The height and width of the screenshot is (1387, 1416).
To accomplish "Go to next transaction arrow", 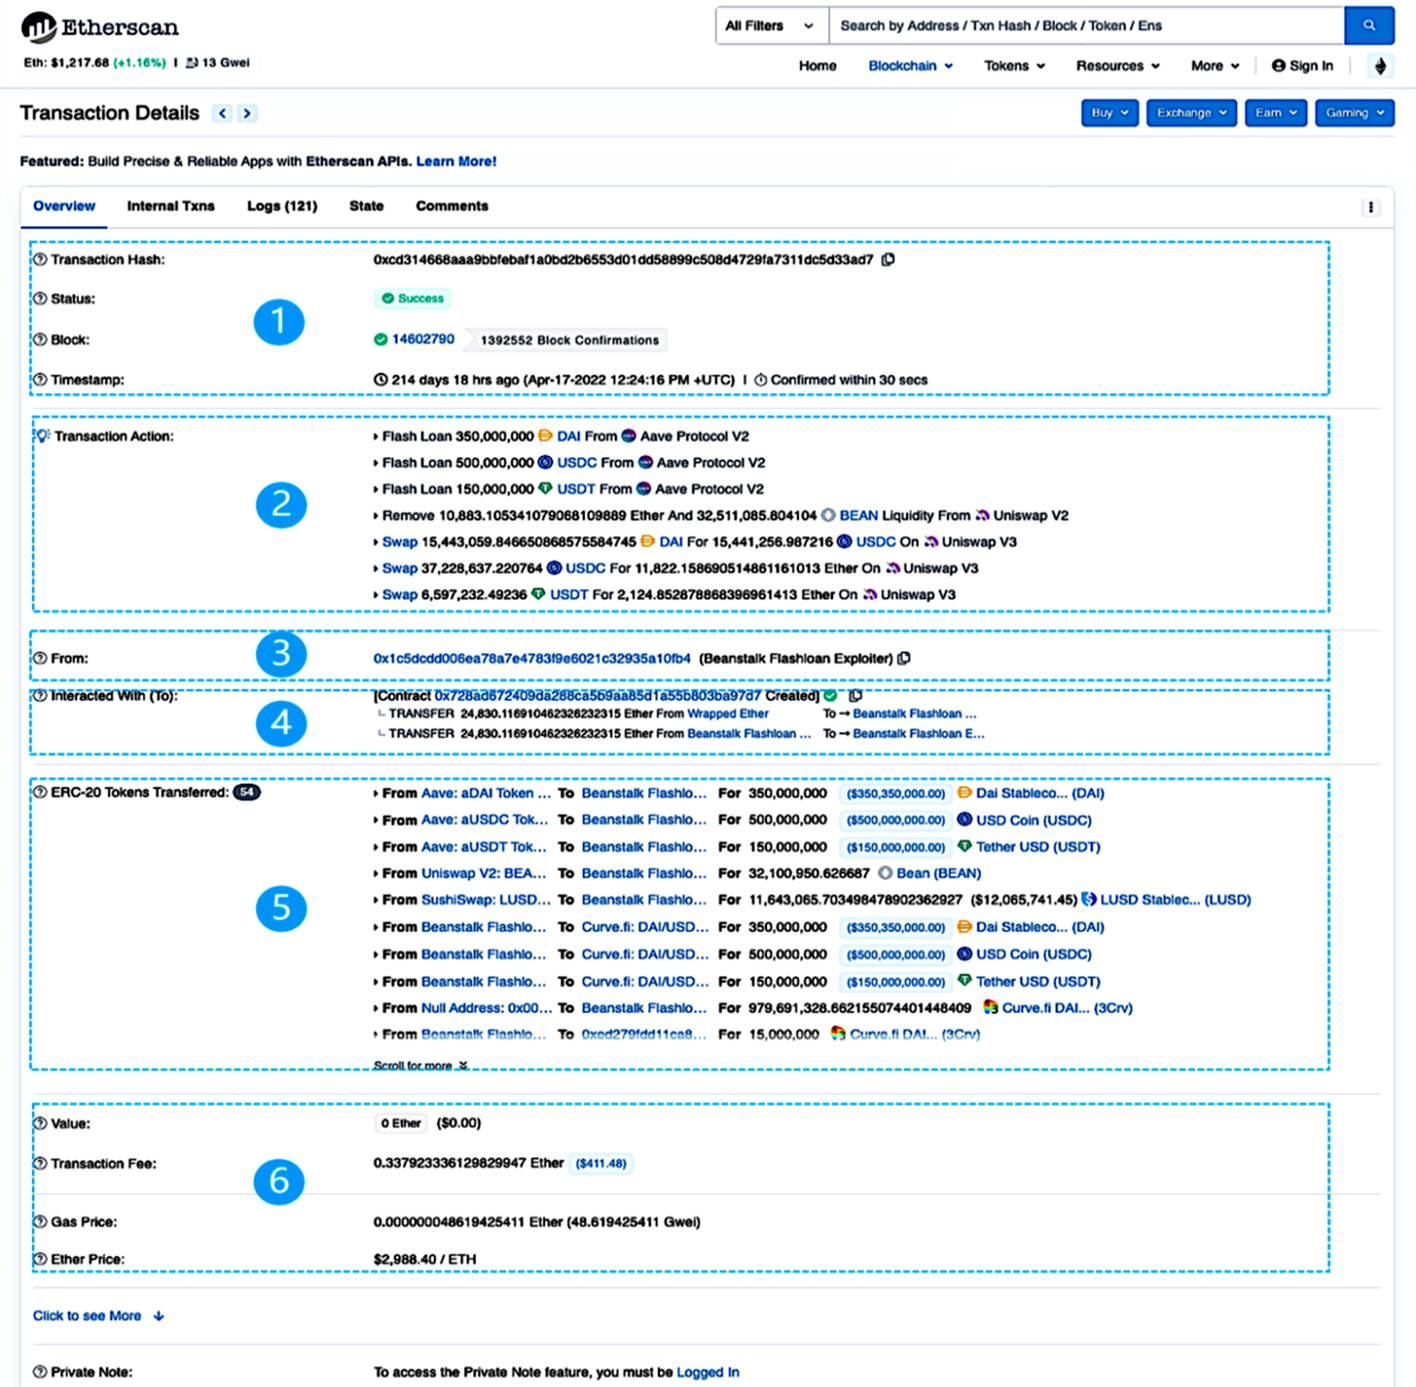I will click(x=247, y=113).
